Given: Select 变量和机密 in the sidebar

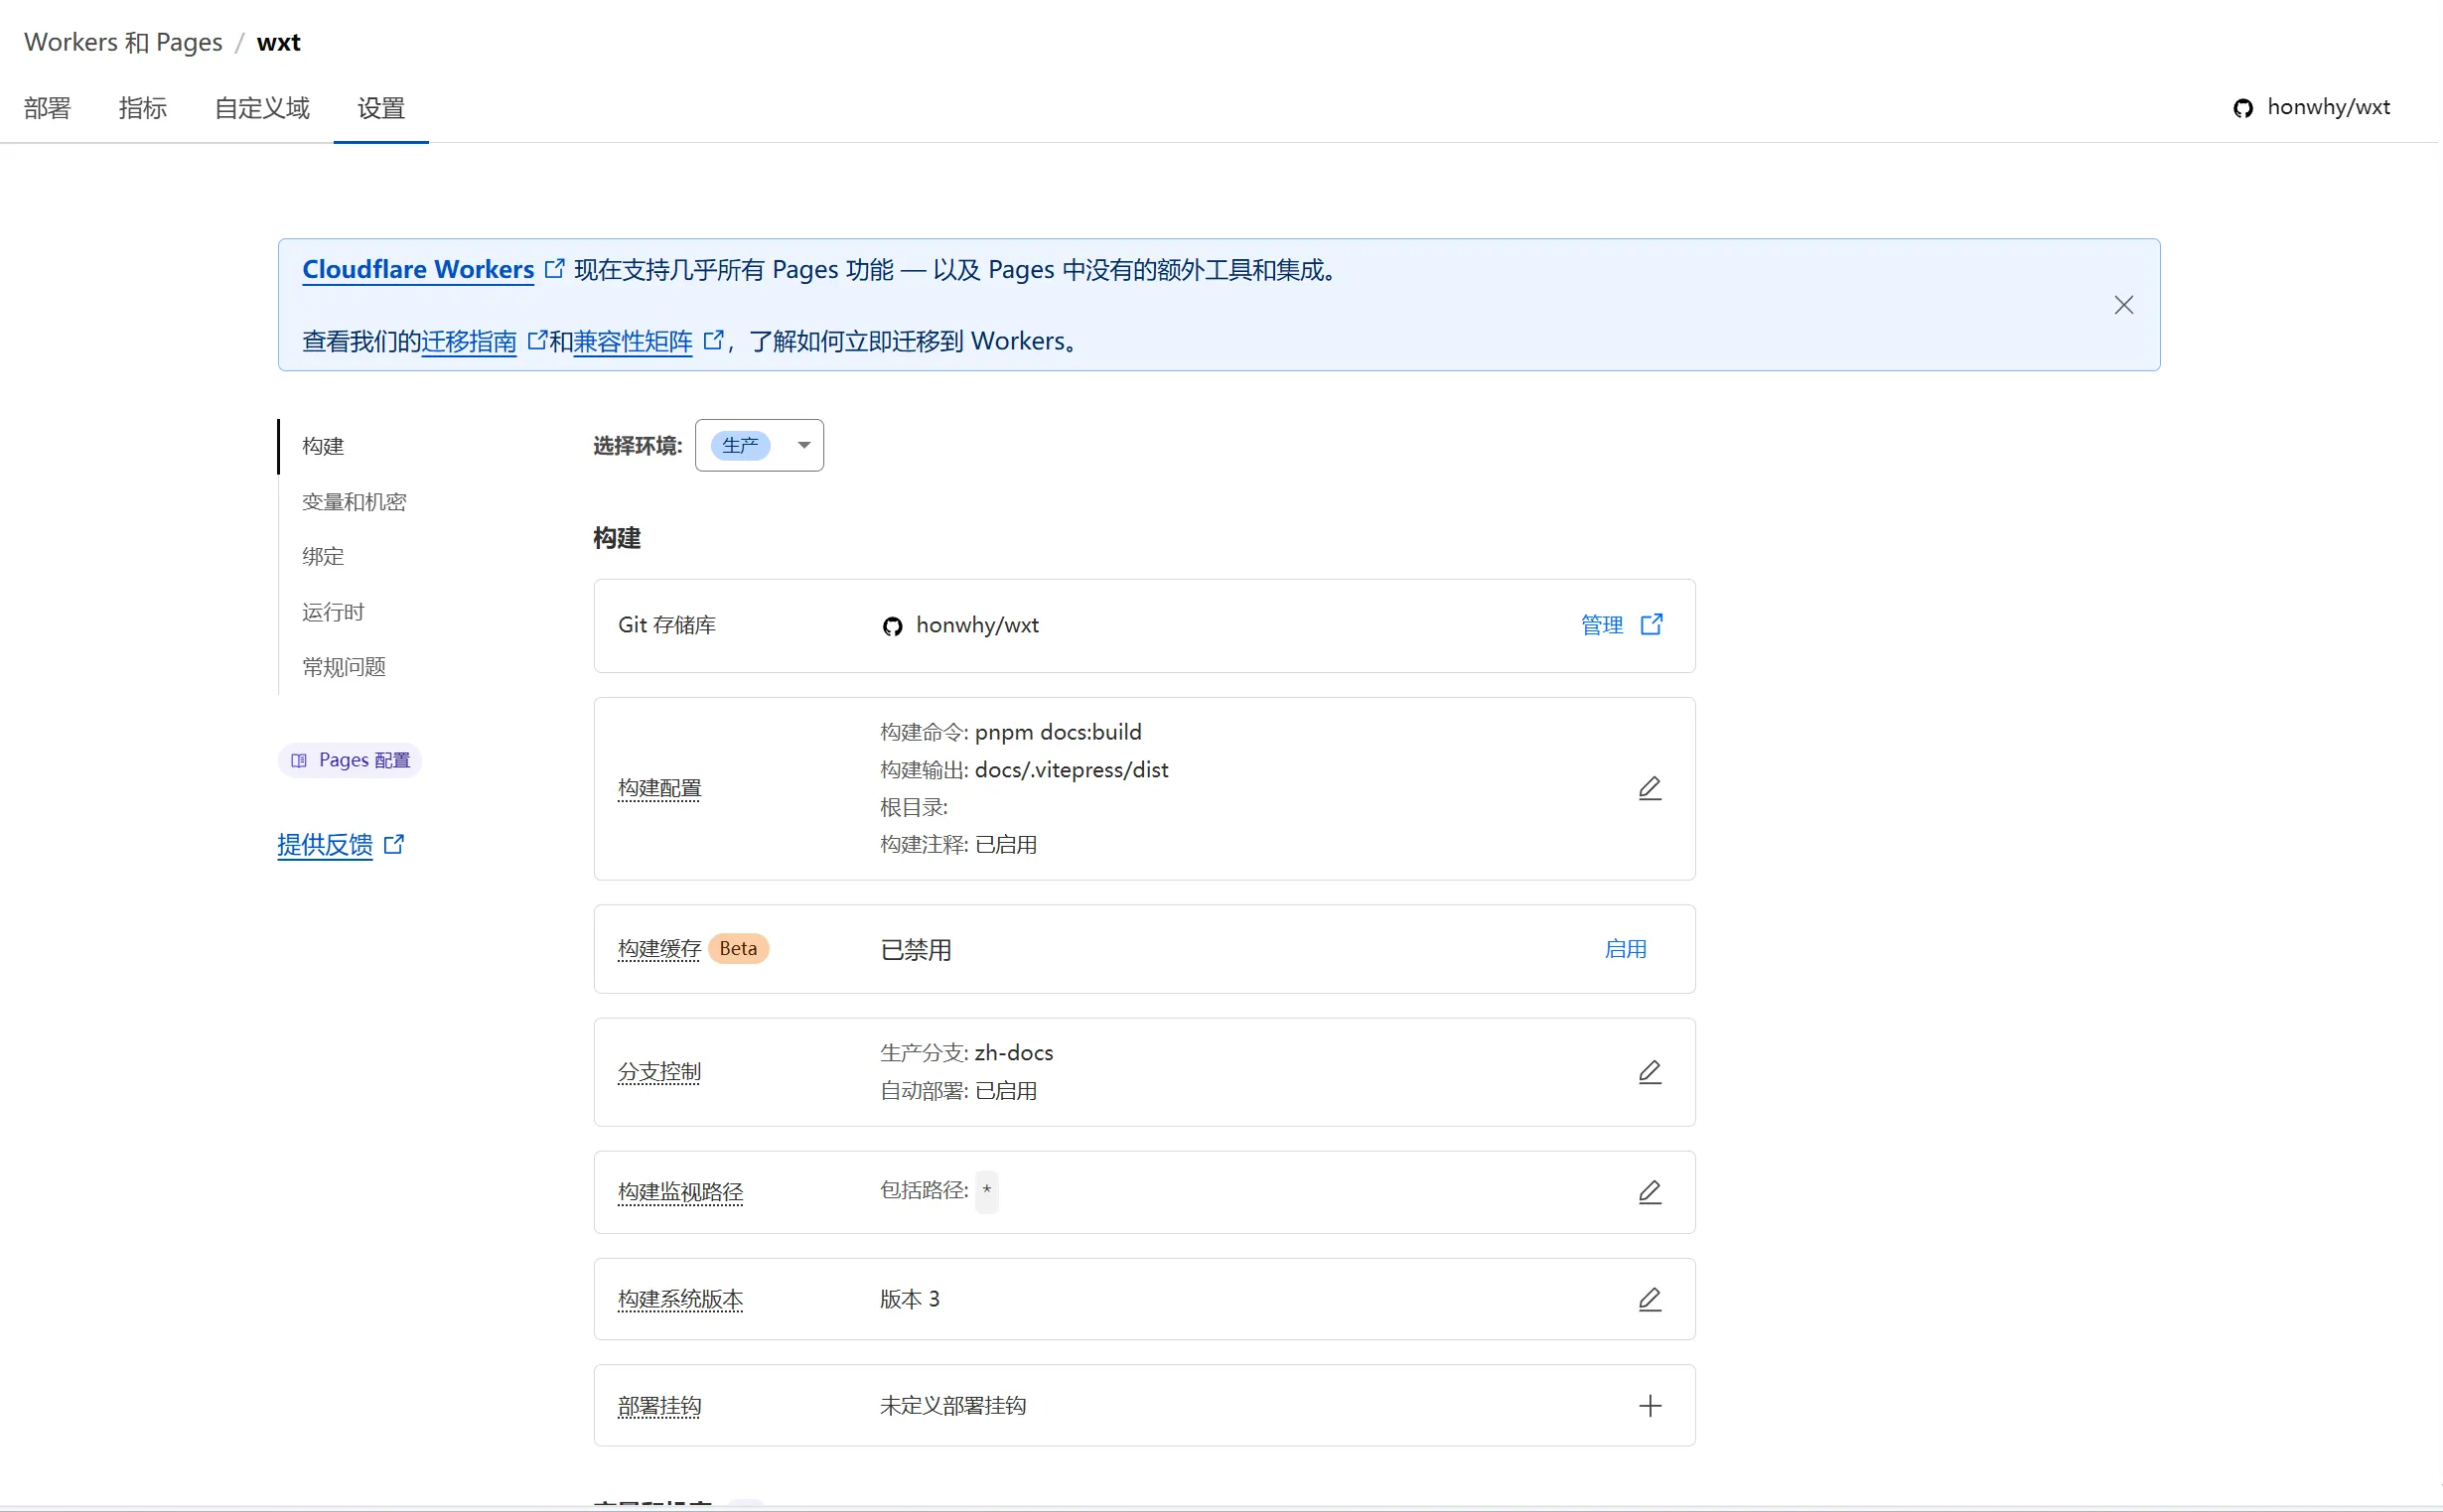Looking at the screenshot, I should (x=354, y=502).
